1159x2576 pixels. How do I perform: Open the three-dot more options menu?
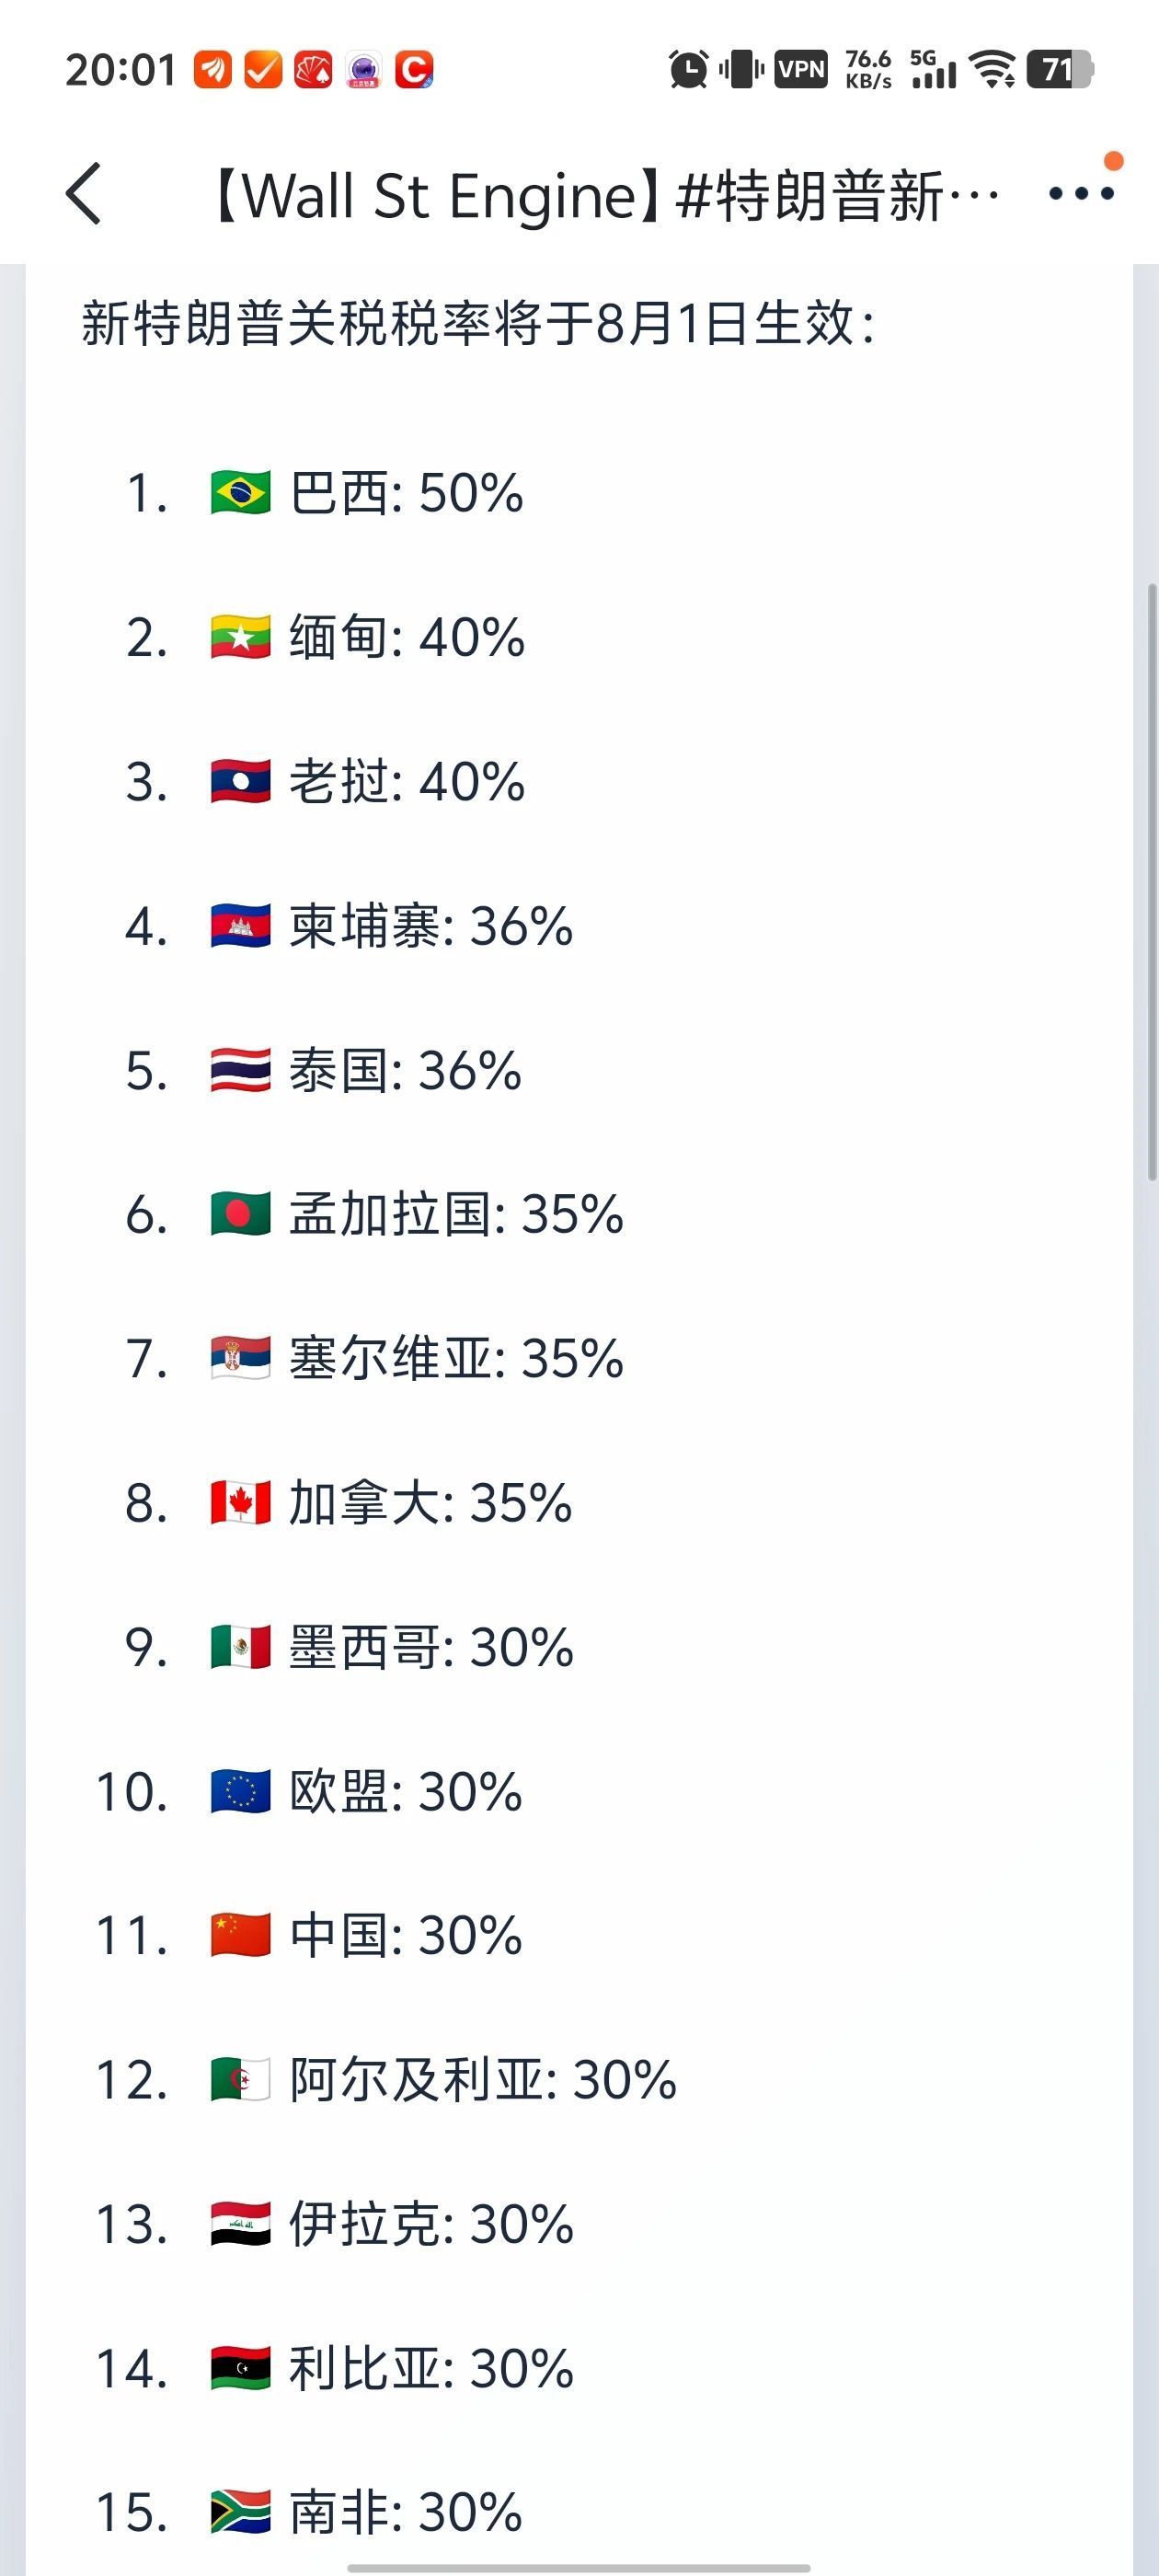click(x=1081, y=193)
